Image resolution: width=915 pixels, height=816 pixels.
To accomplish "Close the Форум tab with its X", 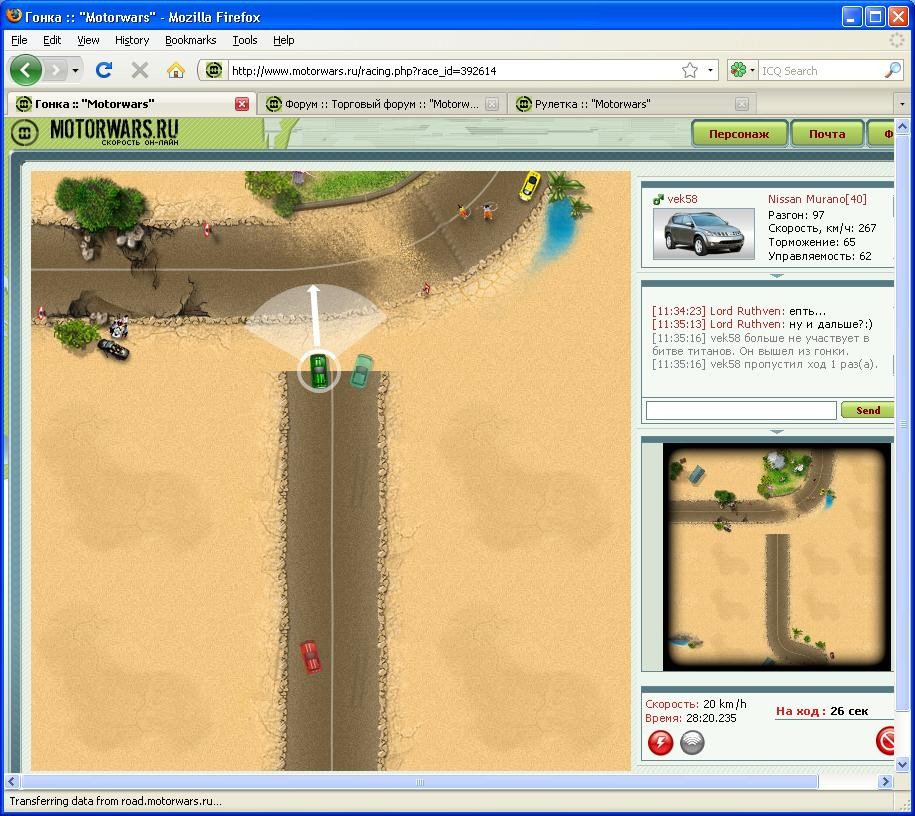I will 492,104.
